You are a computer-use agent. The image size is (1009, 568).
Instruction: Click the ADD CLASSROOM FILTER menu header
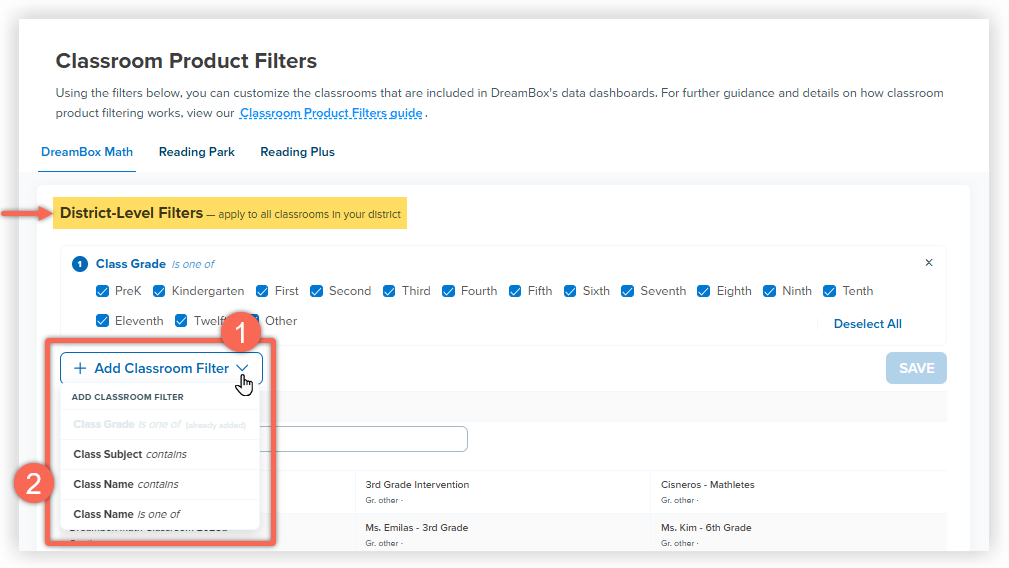tap(127, 397)
